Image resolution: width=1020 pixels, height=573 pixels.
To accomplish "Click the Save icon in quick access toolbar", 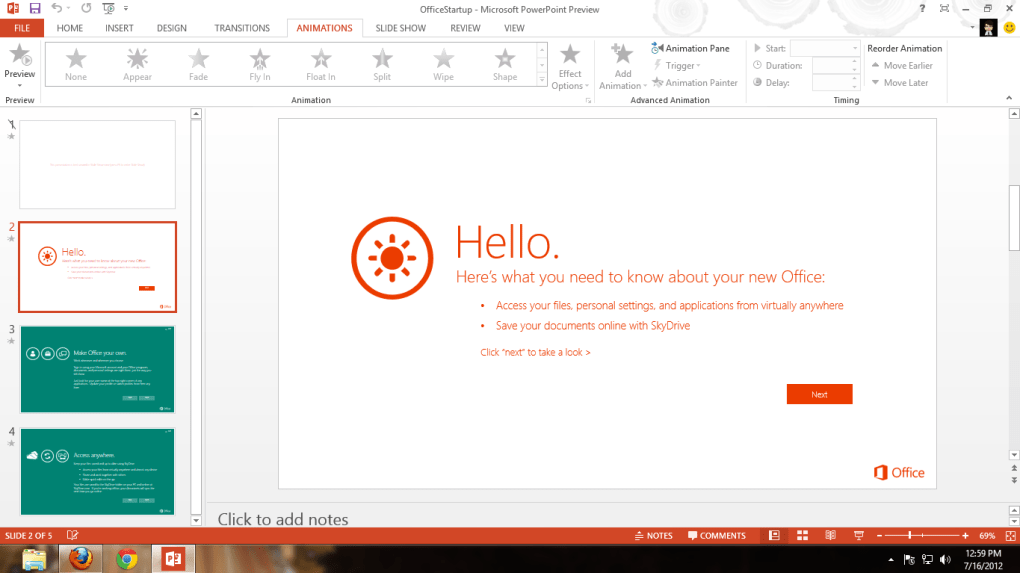I will pos(35,8).
